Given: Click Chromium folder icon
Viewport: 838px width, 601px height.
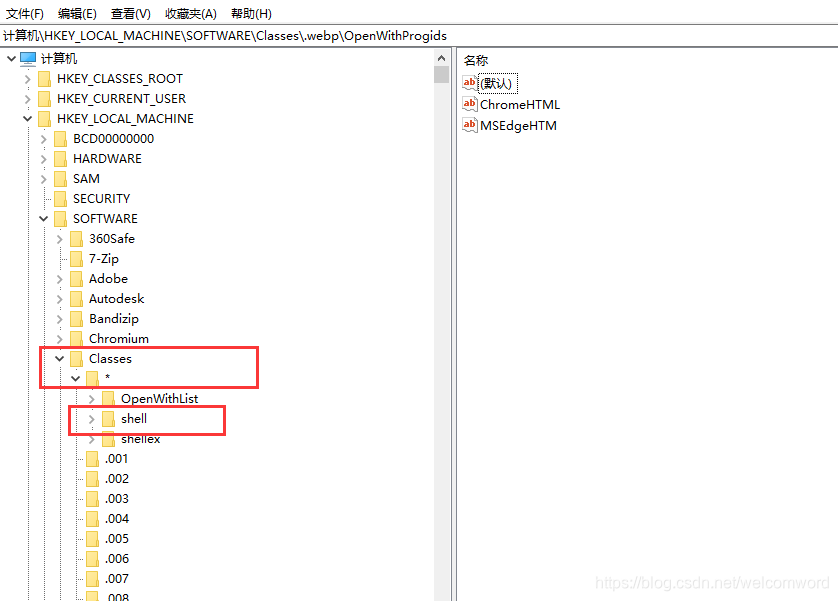Looking at the screenshot, I should [76, 339].
